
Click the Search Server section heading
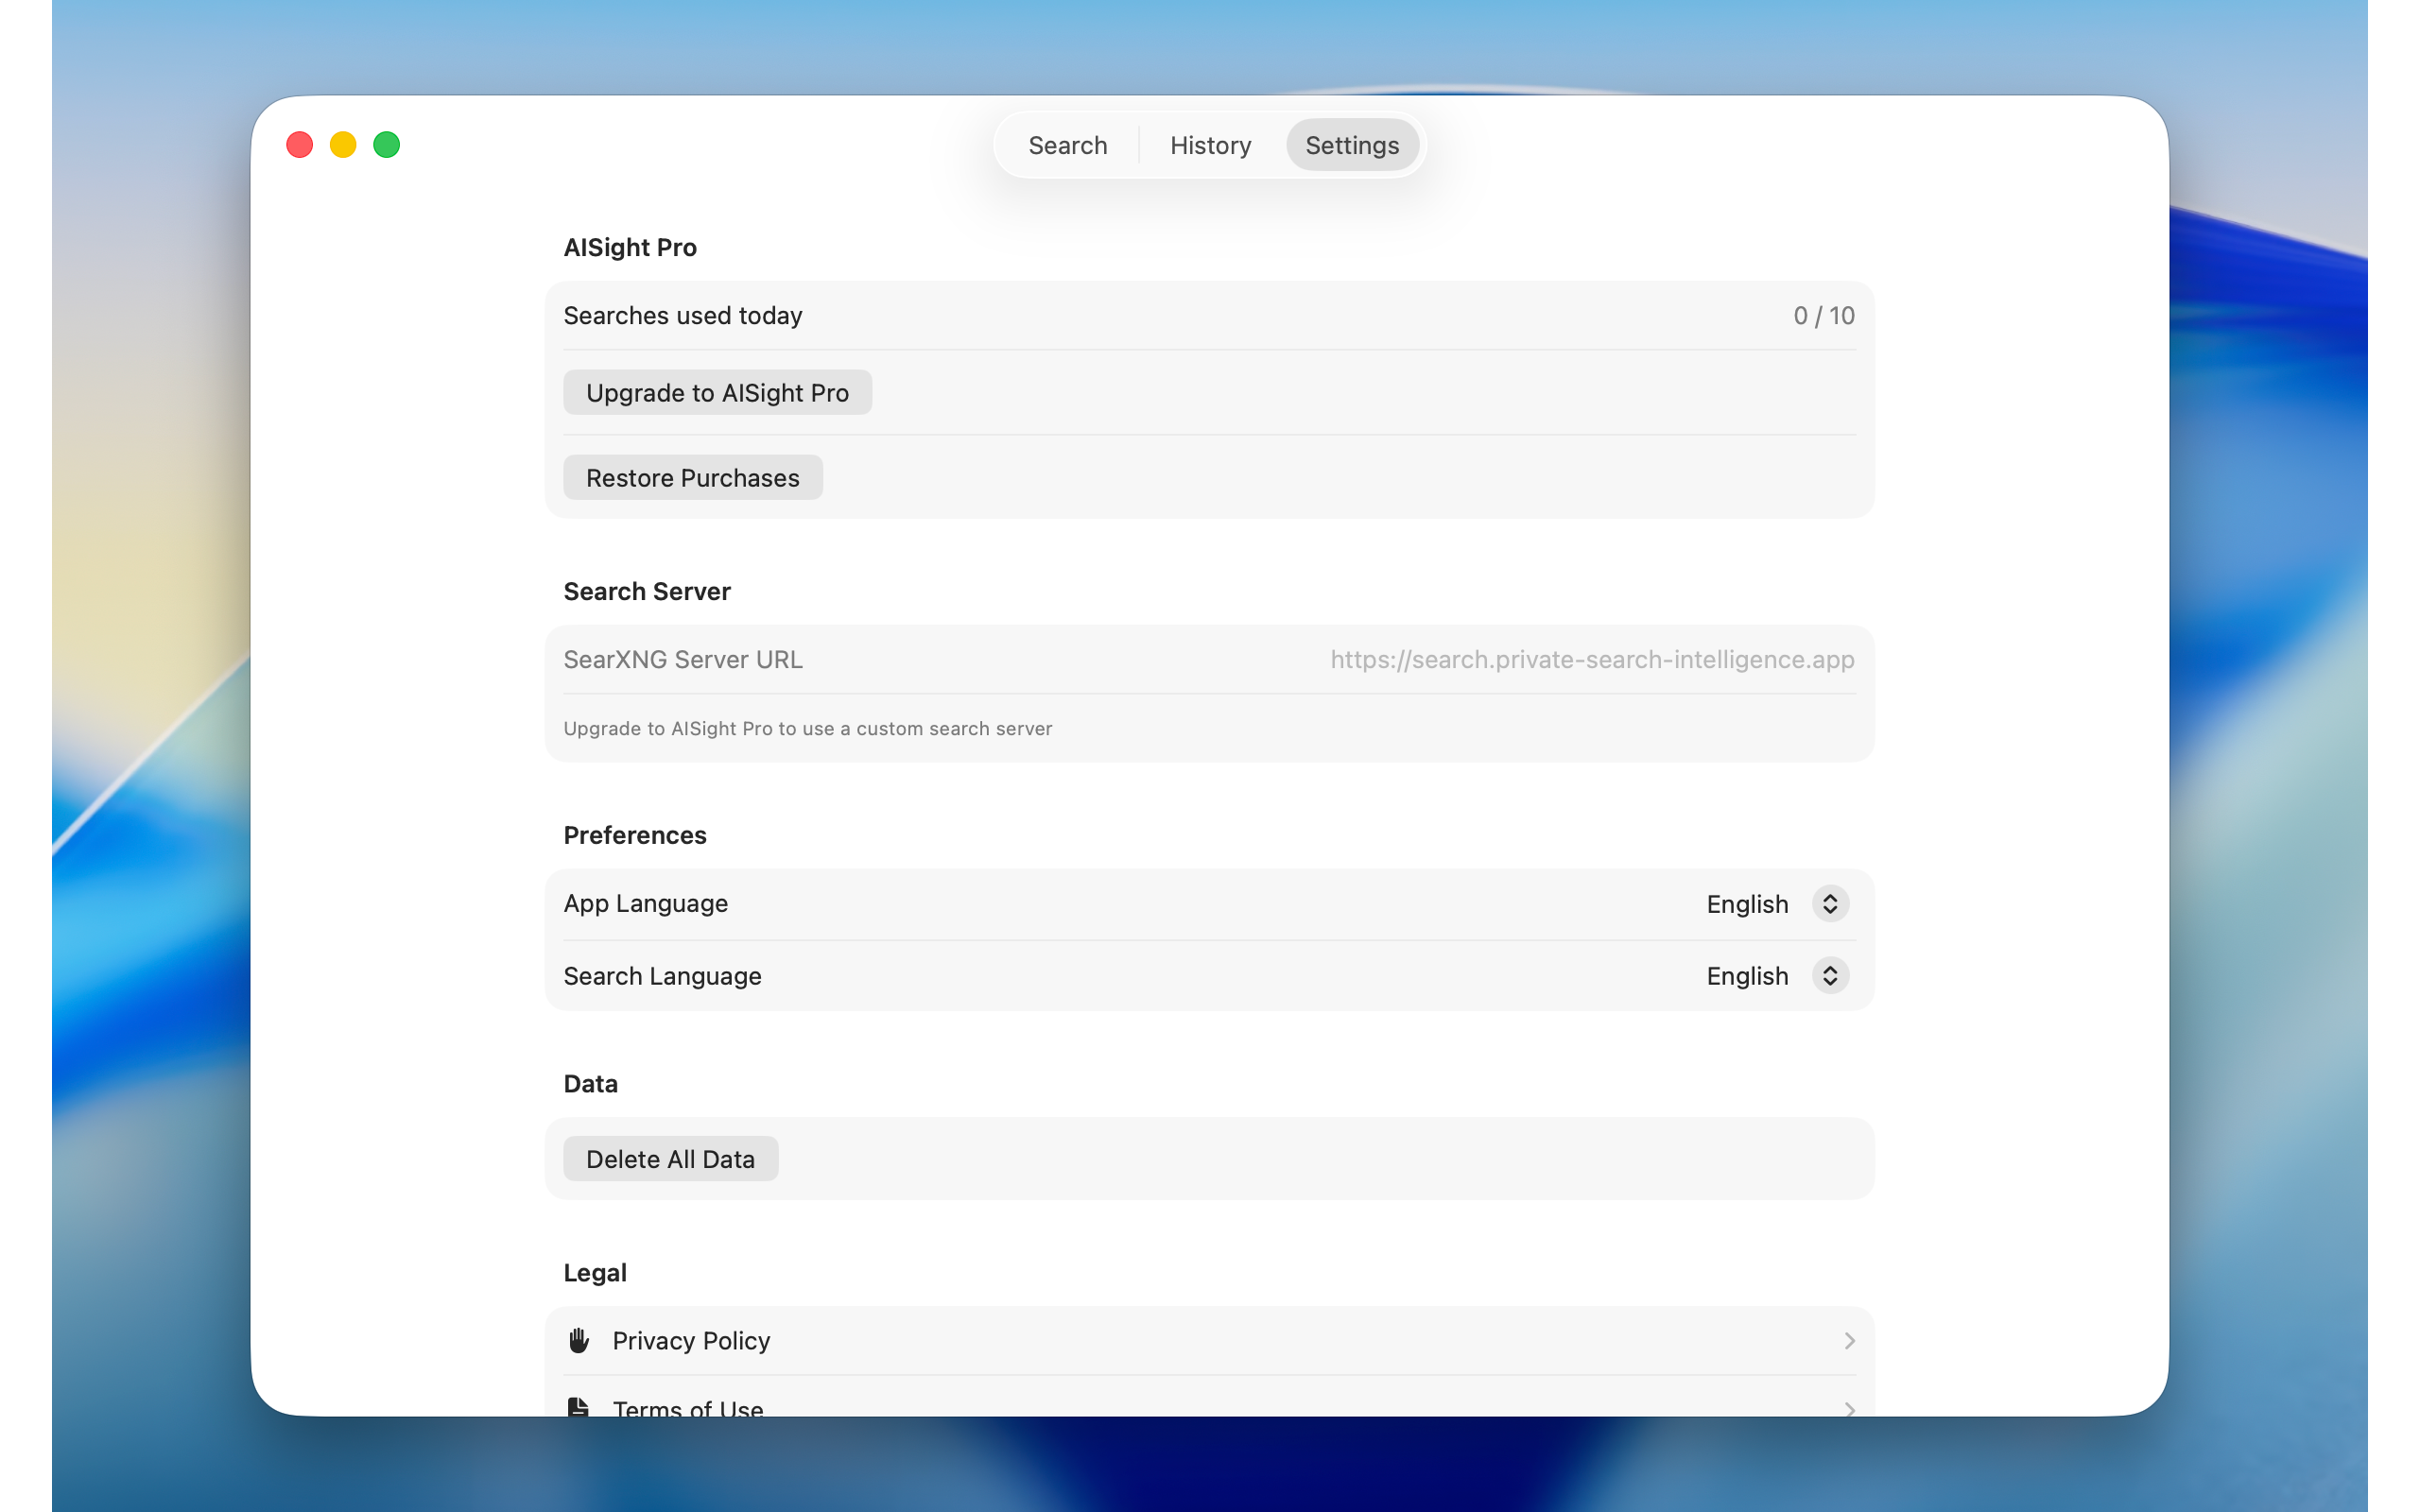pos(647,591)
